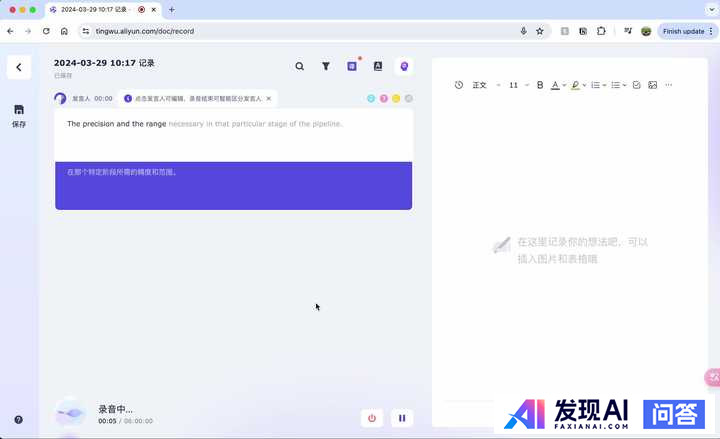This screenshot has width=720, height=439.
Task: Click into the notes editor area
Action: [569, 250]
